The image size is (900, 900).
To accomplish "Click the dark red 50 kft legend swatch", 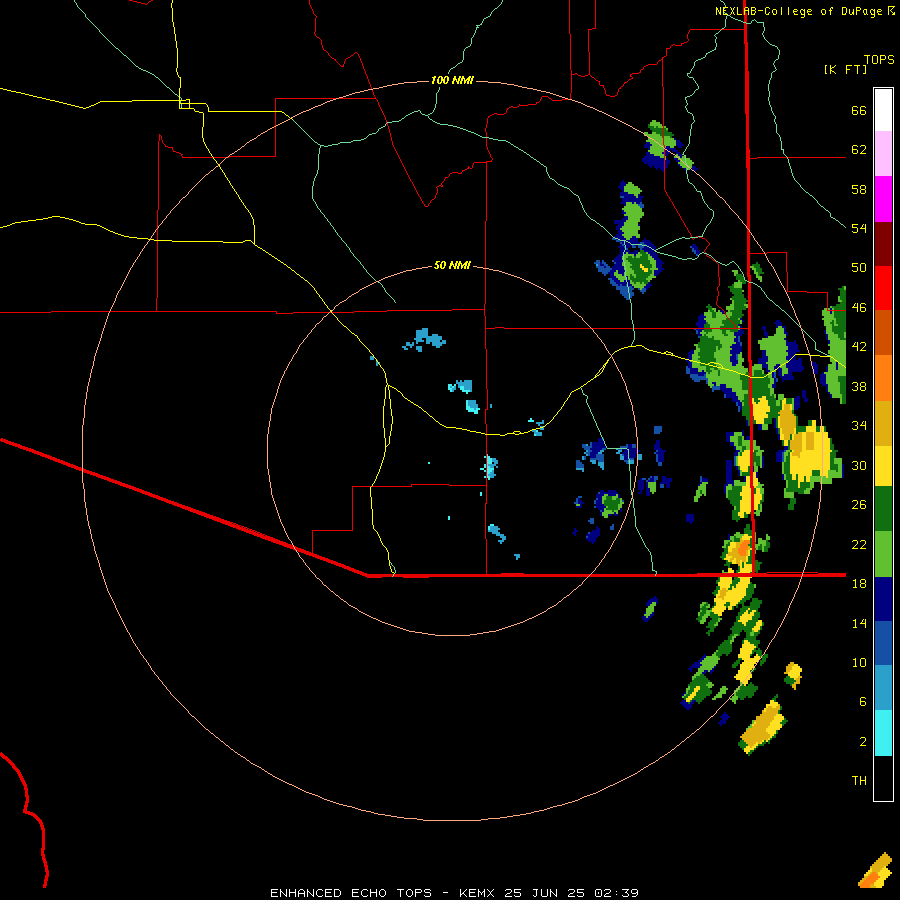I will pos(883,244).
